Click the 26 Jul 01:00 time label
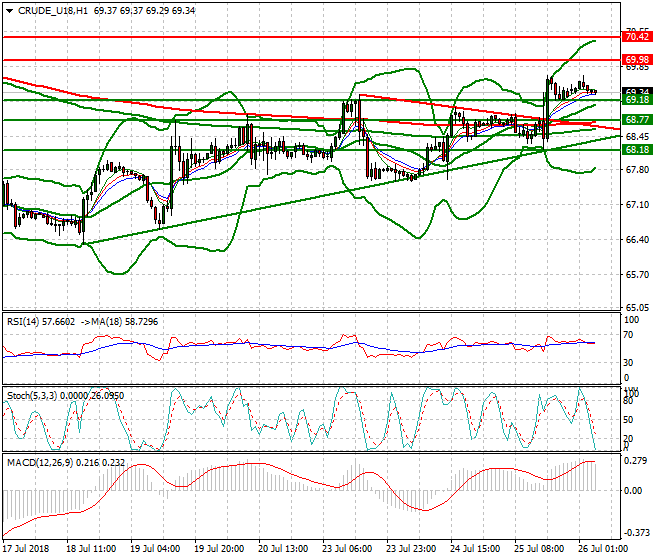 [x=604, y=549]
